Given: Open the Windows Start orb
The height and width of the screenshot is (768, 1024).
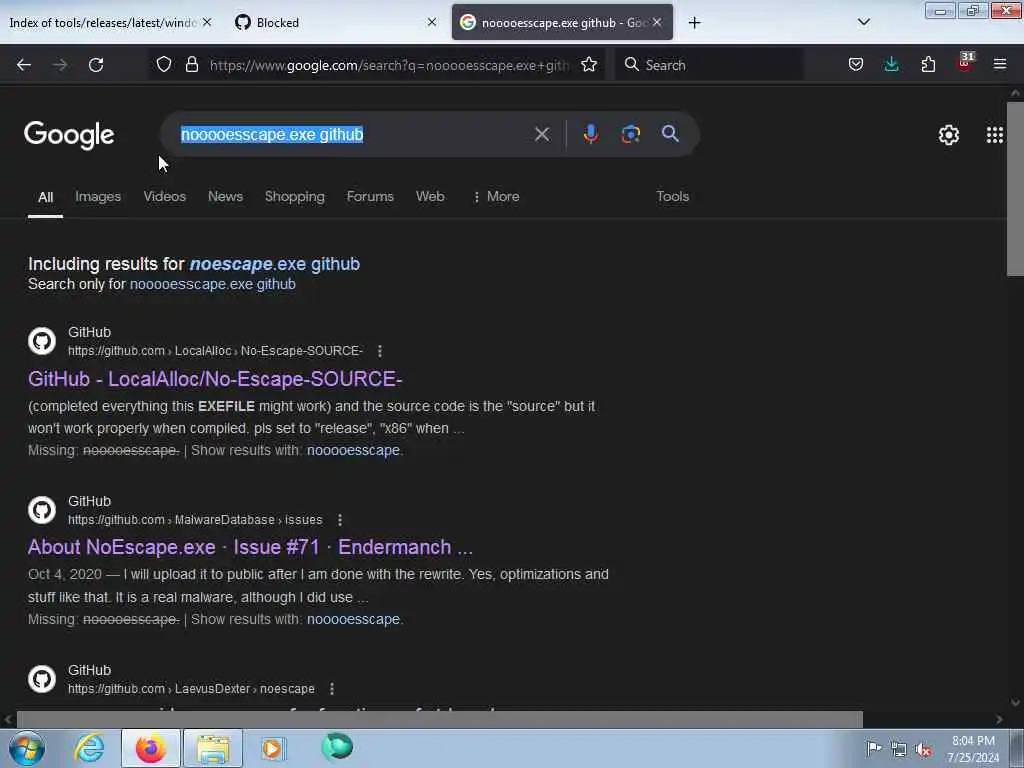Looking at the screenshot, I should pyautogui.click(x=27, y=748).
